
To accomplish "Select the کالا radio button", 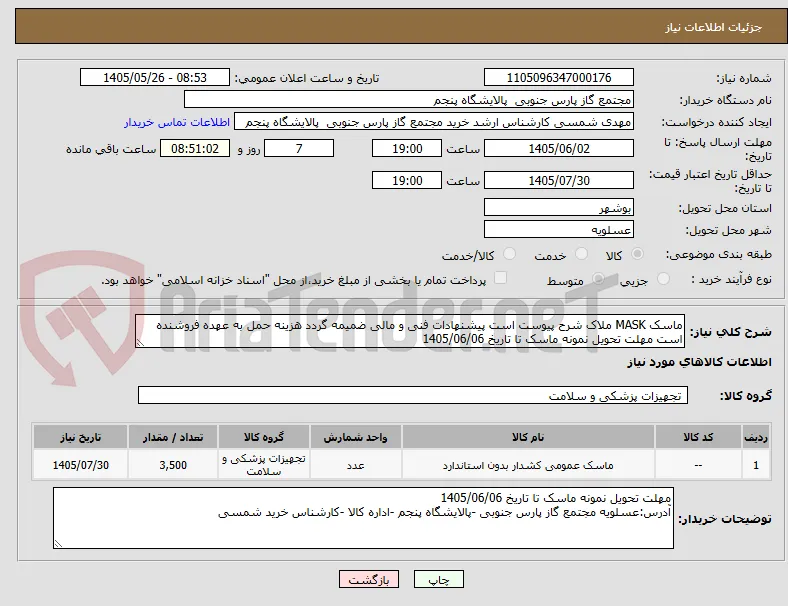I will click(637, 254).
